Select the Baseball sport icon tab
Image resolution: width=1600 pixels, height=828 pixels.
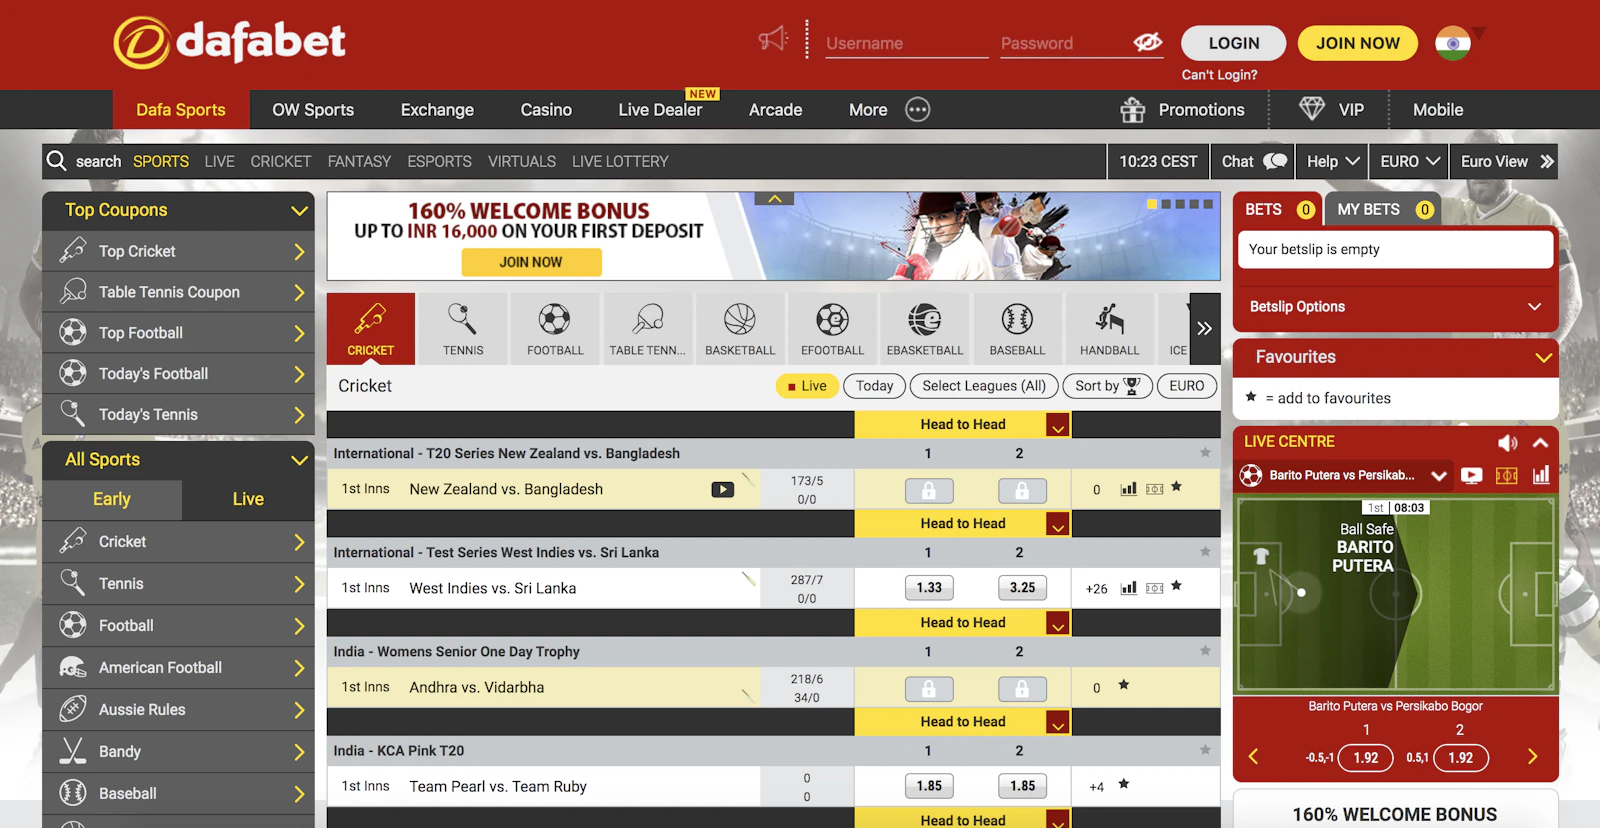click(1017, 328)
